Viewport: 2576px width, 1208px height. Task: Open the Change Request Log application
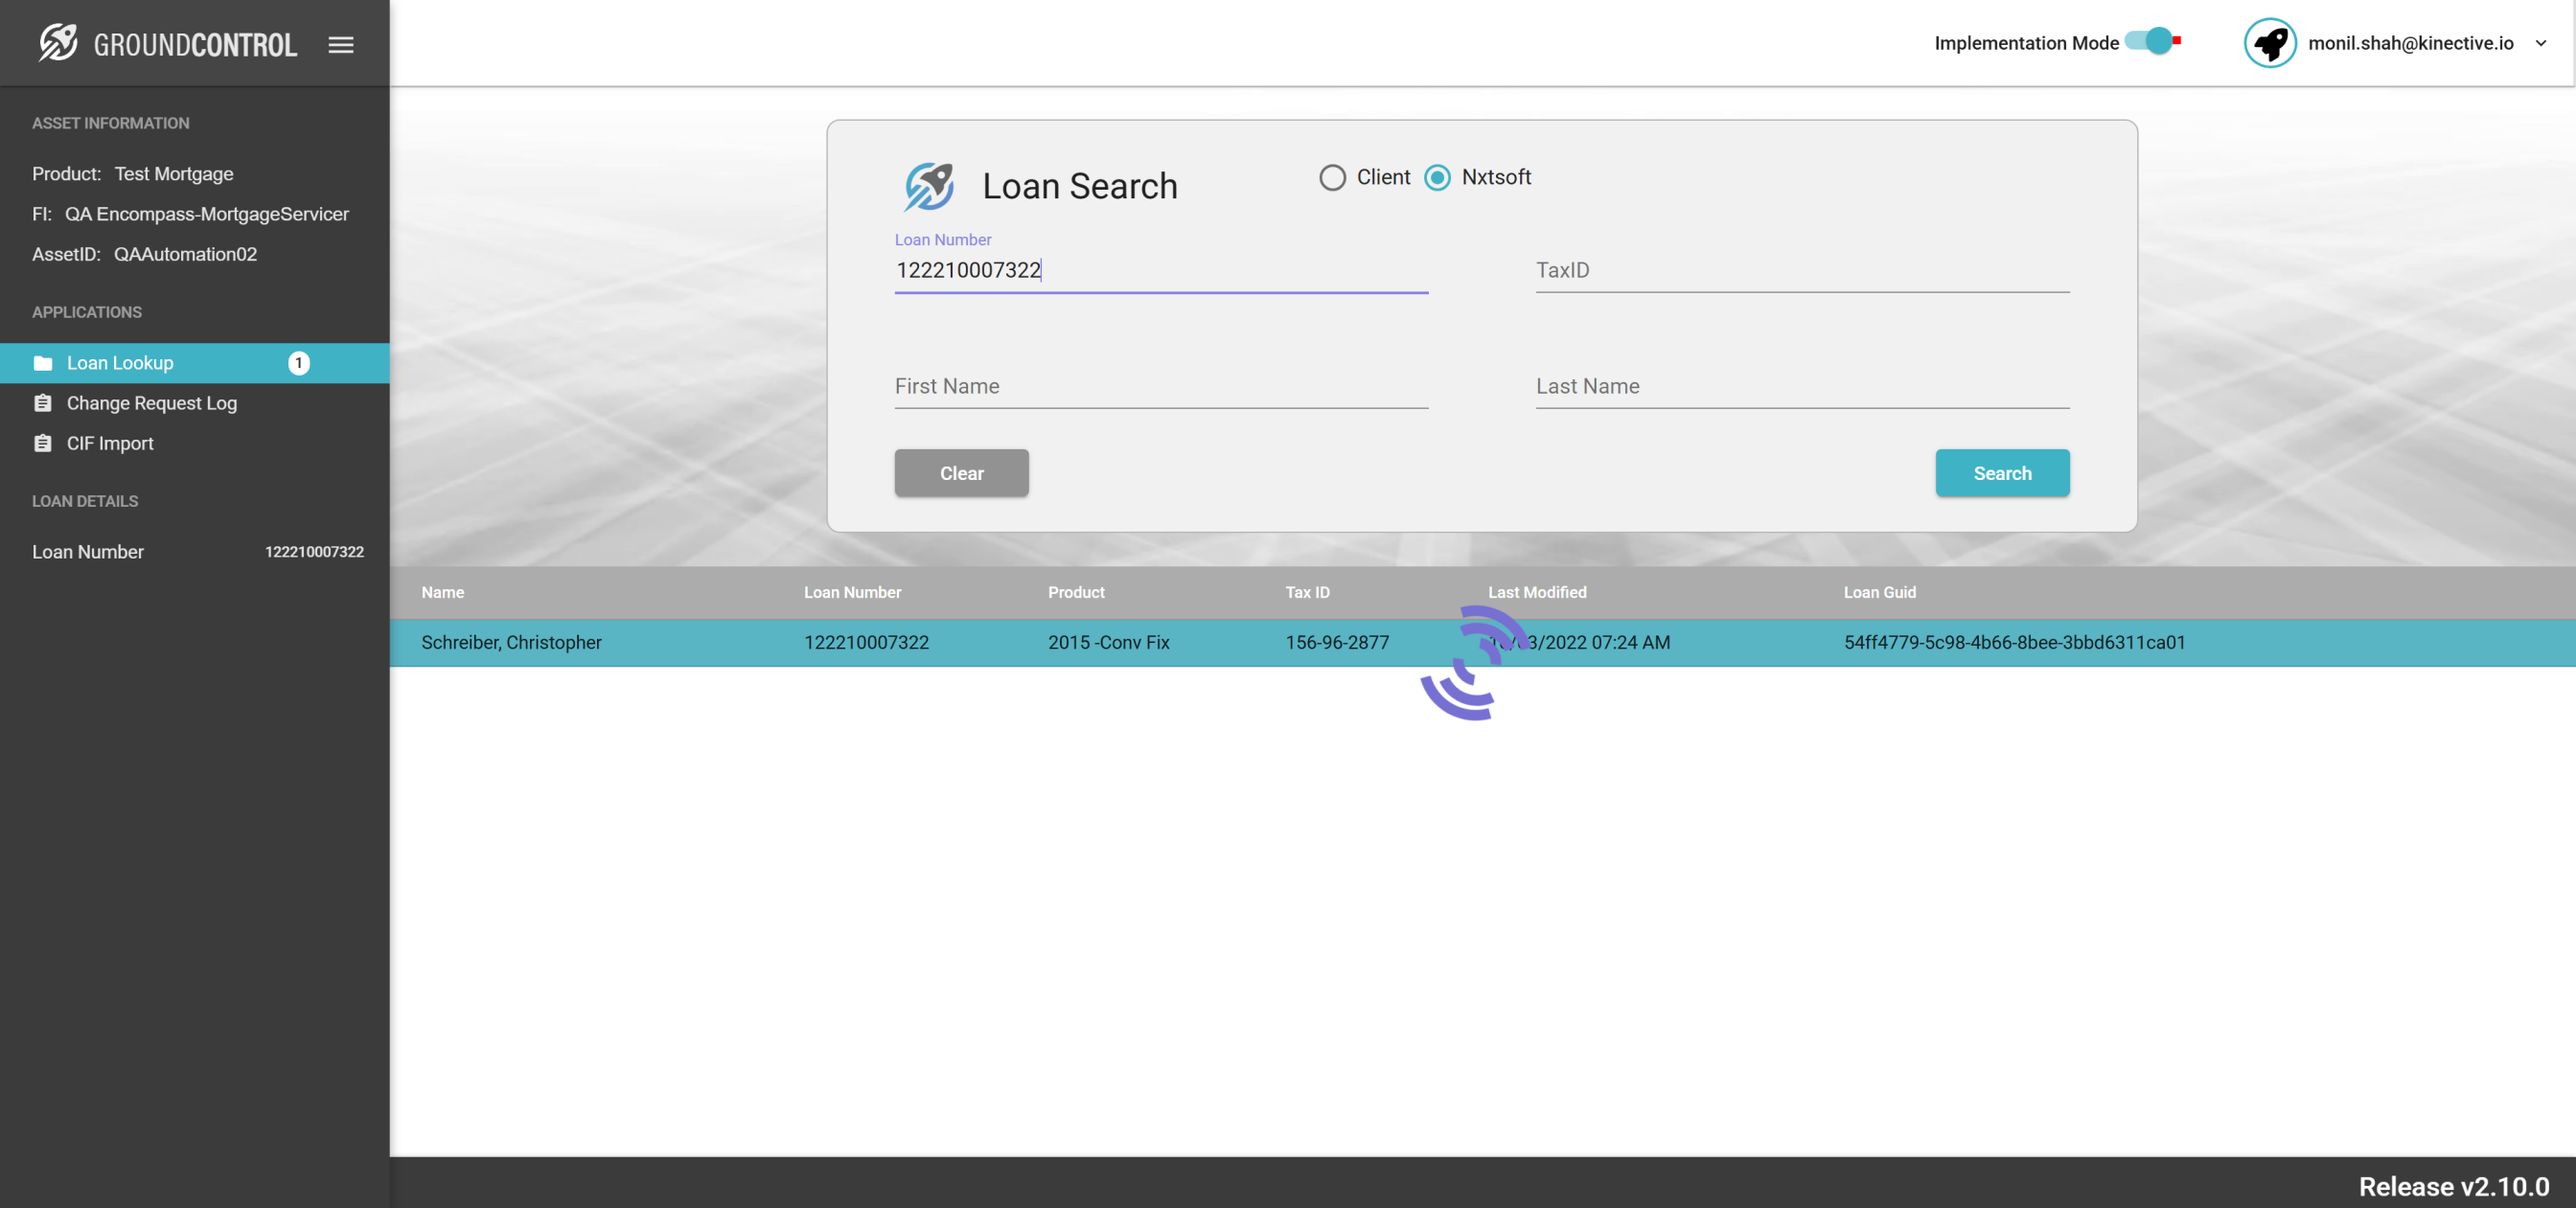152,403
